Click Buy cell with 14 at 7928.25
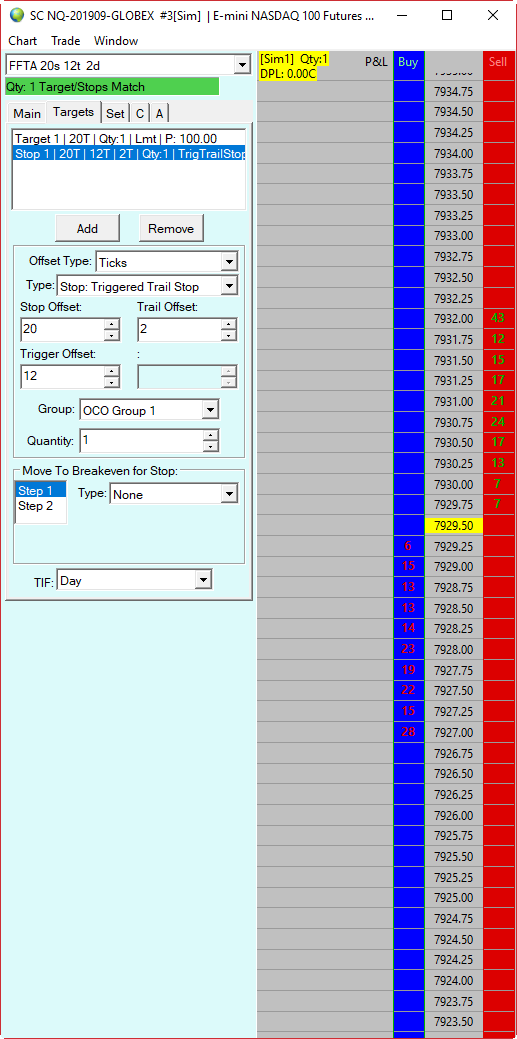517x1039 pixels. [408, 628]
